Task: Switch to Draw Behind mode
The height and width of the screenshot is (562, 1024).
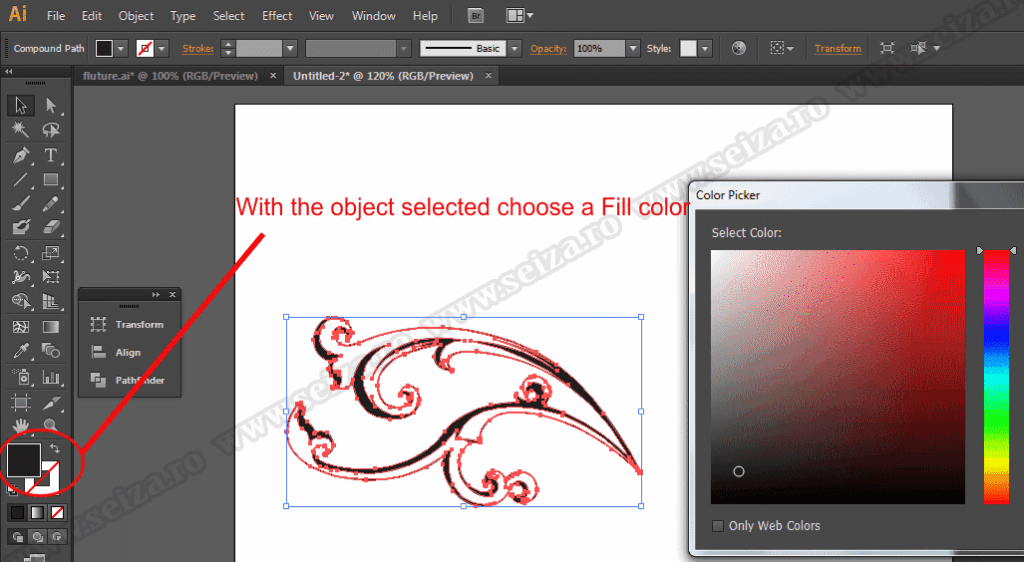Action: pos(38,537)
